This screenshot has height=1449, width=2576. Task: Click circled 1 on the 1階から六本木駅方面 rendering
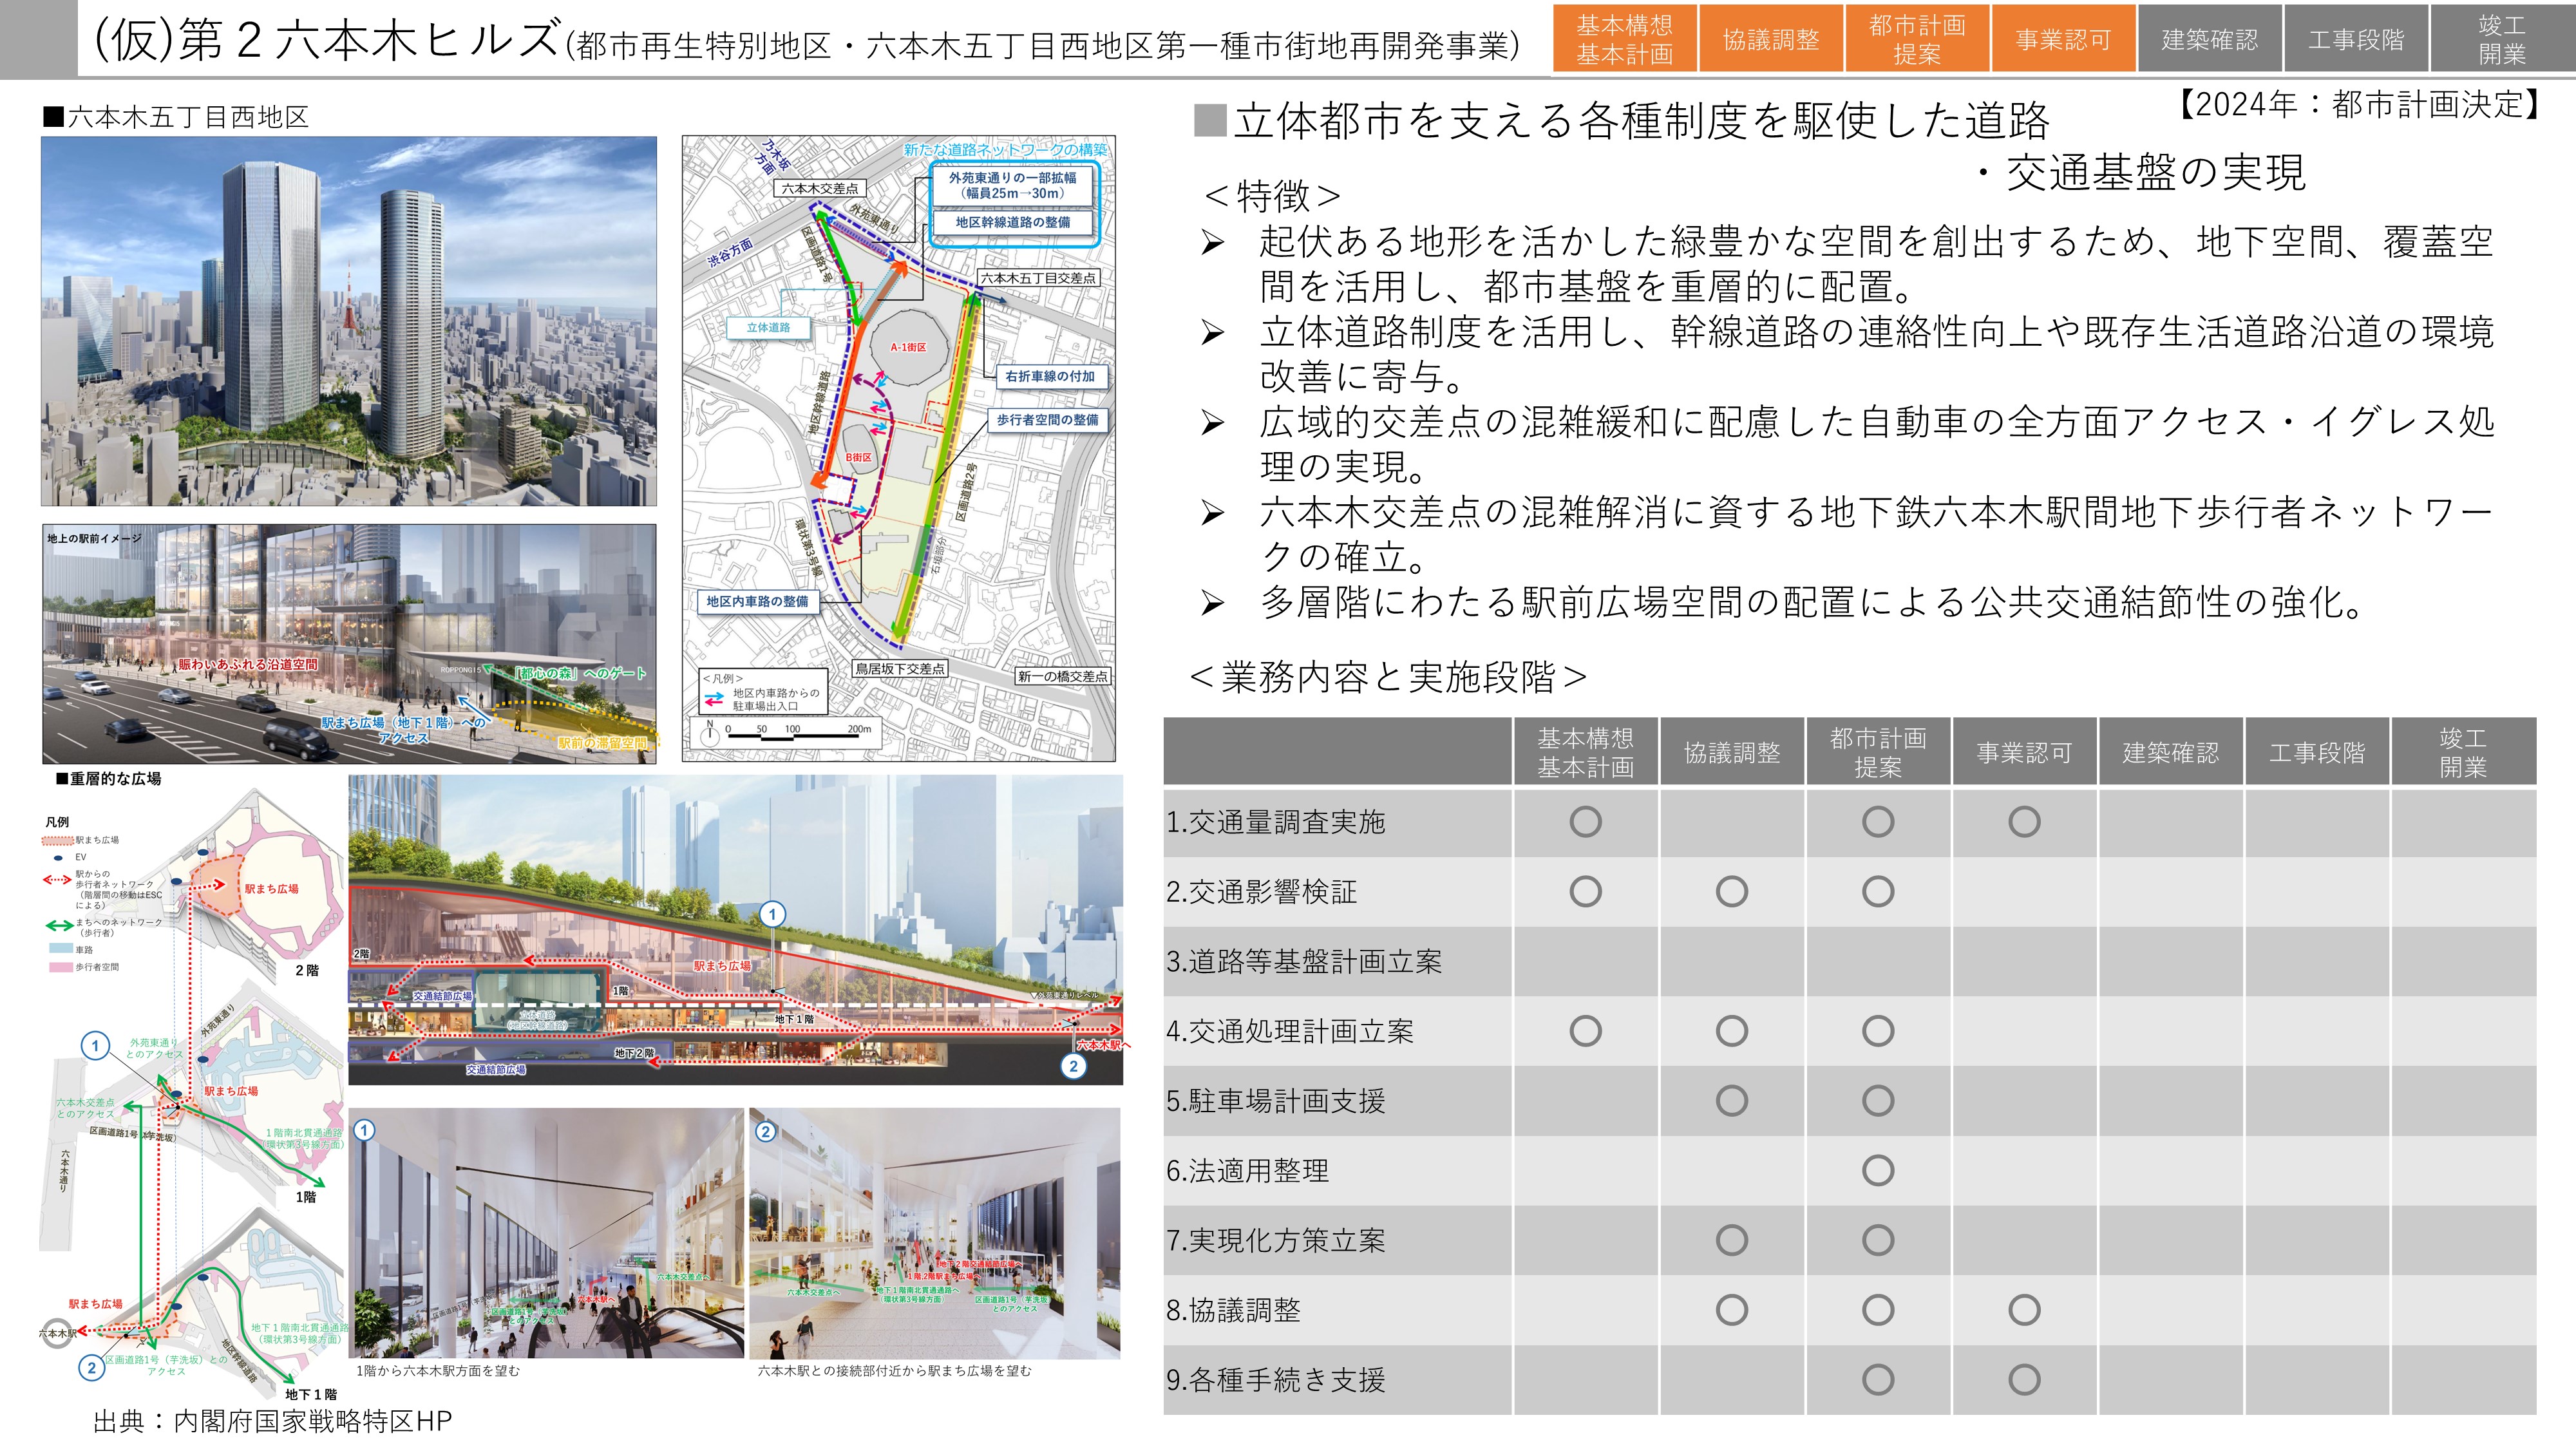364,1130
